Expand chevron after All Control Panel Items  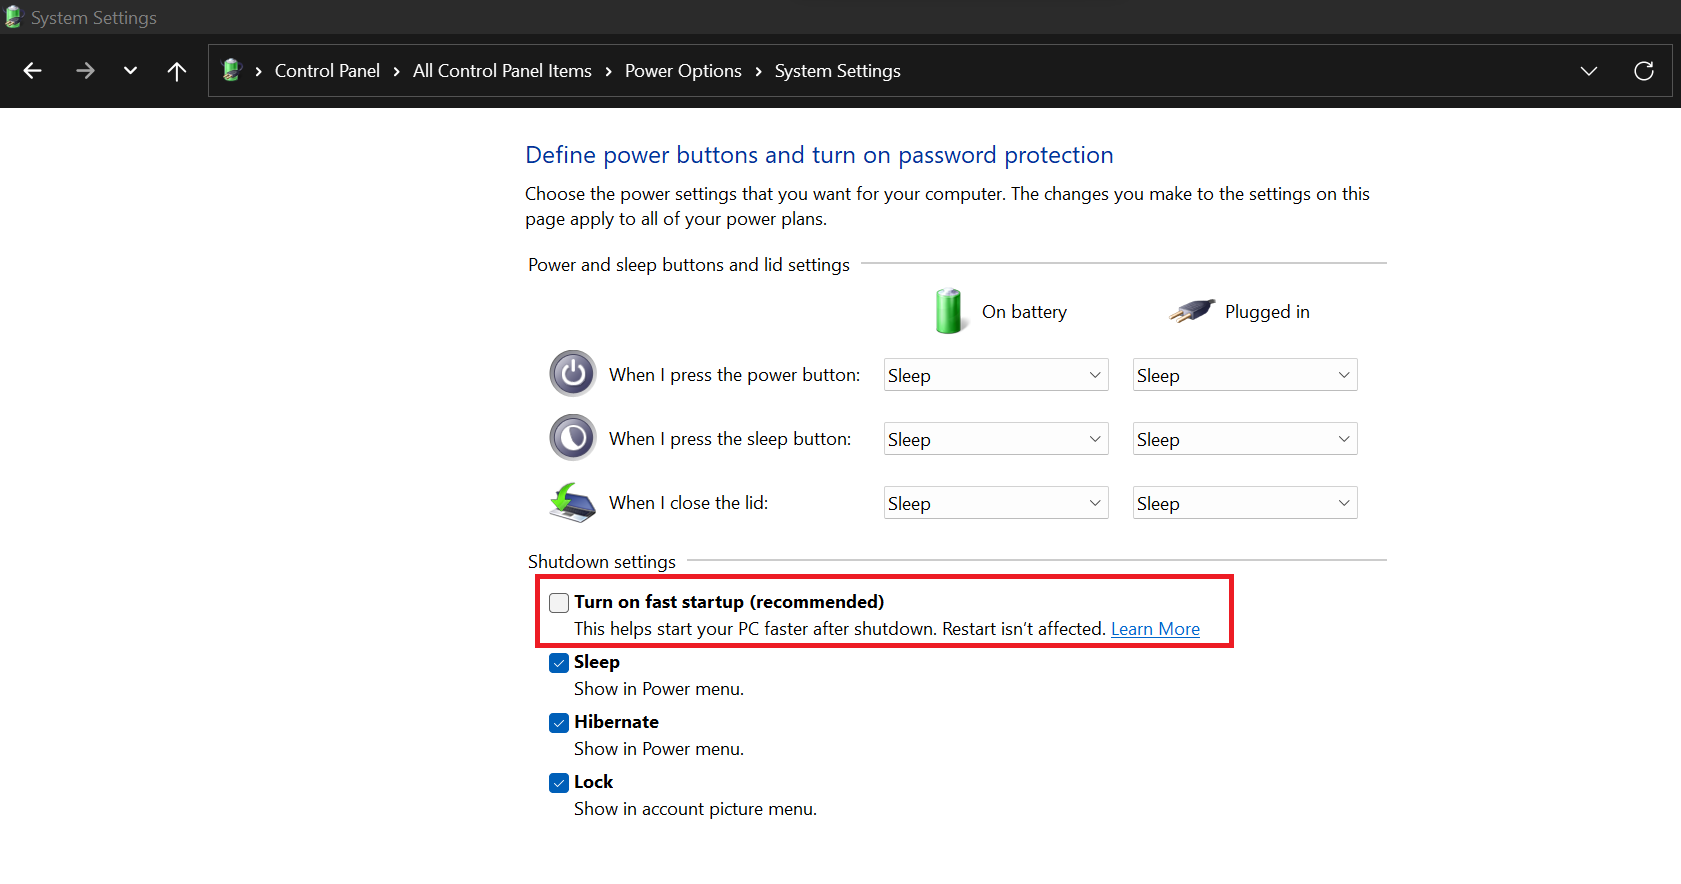point(608,71)
